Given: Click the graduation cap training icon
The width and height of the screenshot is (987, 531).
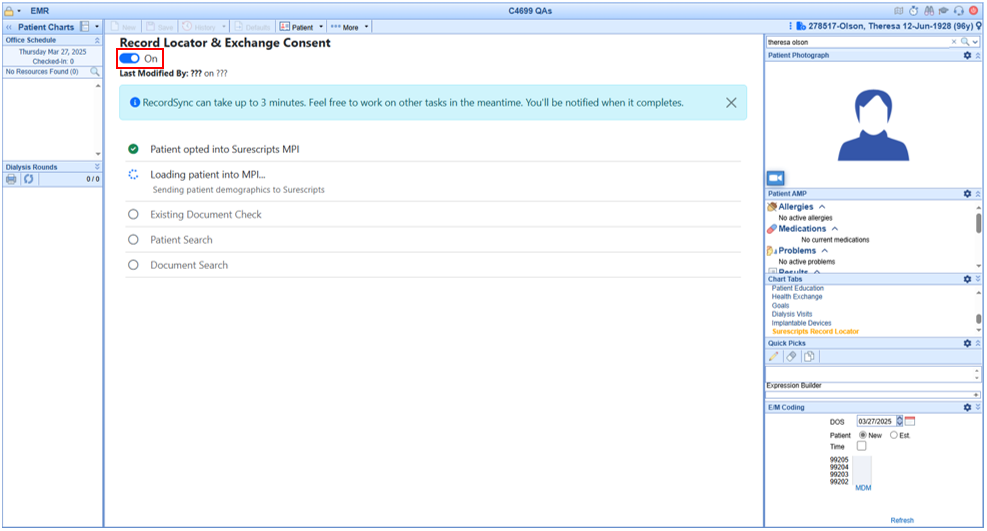Looking at the screenshot, I should click(943, 11).
